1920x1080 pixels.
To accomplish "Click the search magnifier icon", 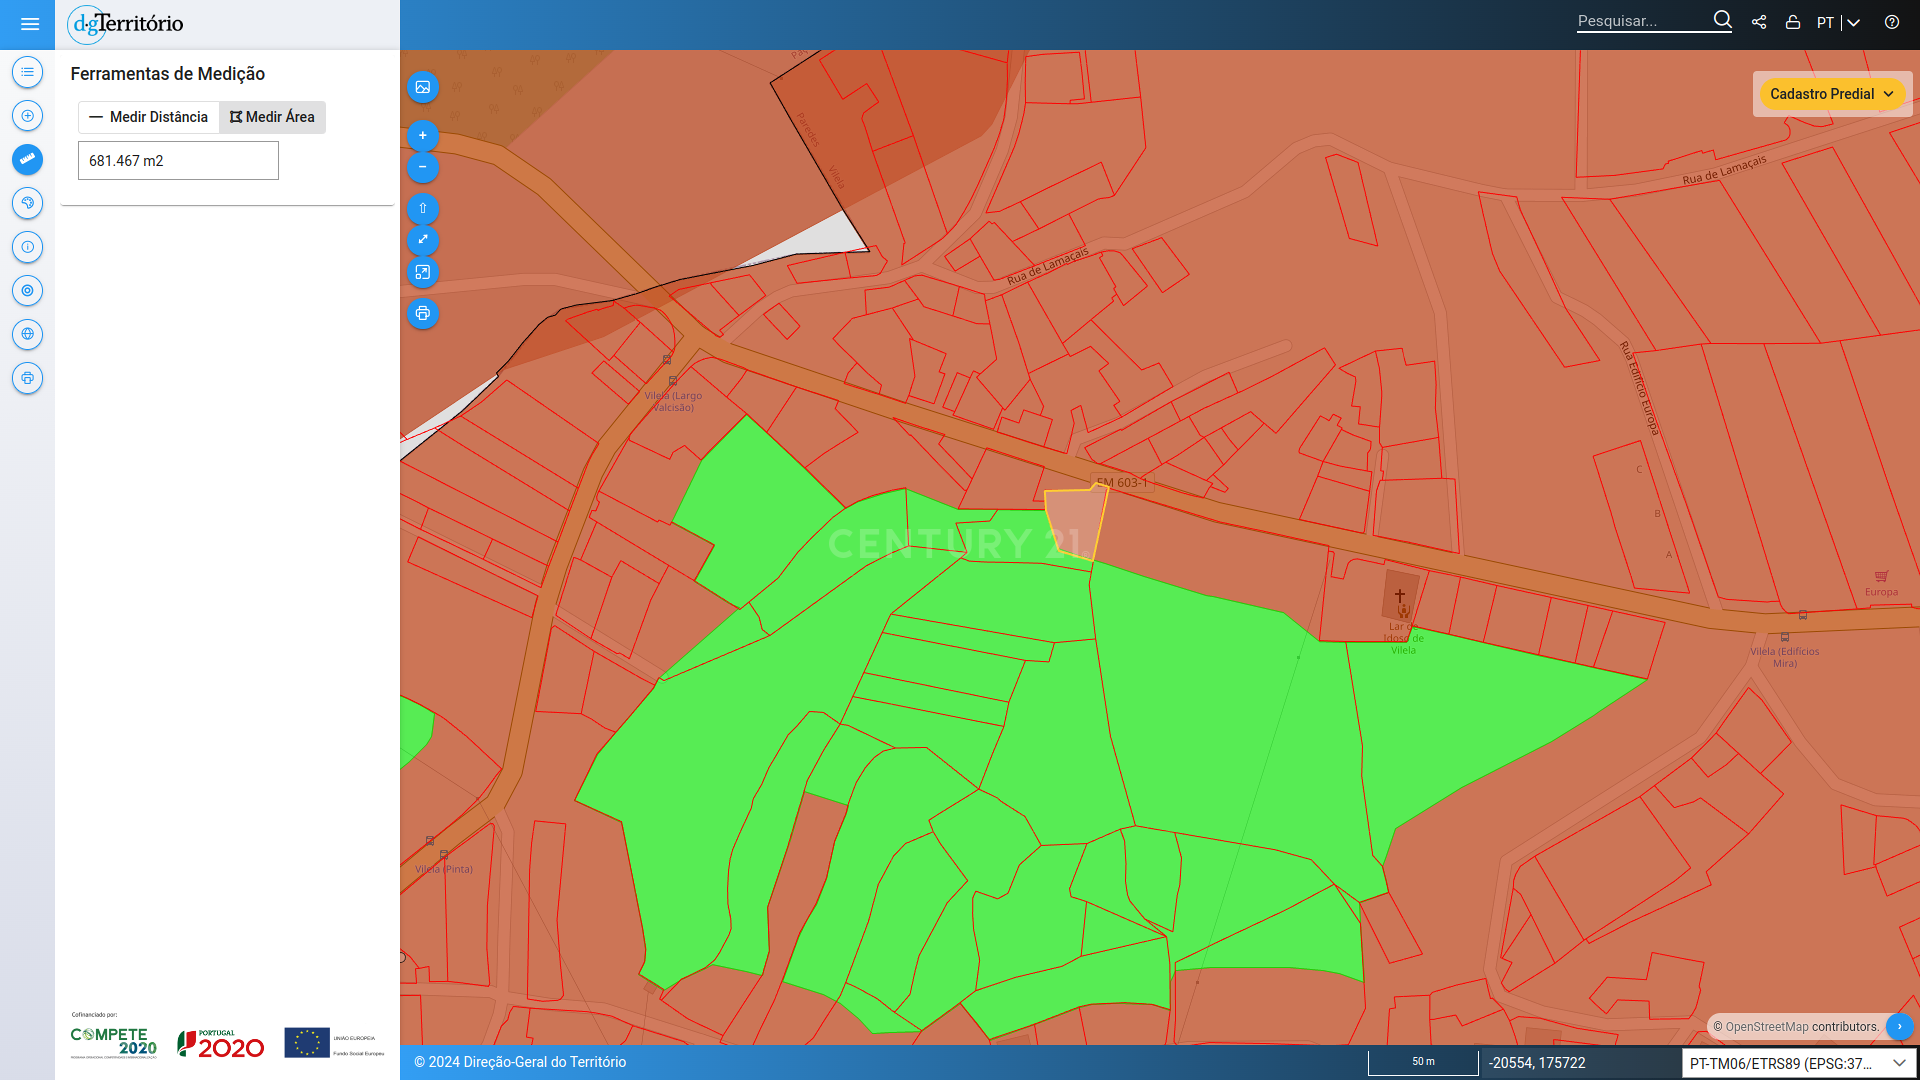I will point(1722,20).
